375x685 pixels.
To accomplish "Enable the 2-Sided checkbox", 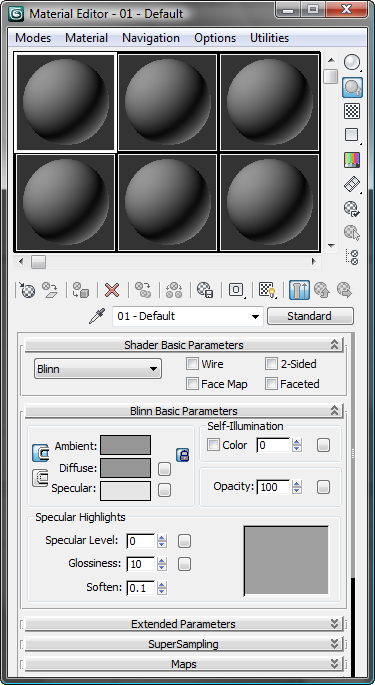I will coord(271,363).
